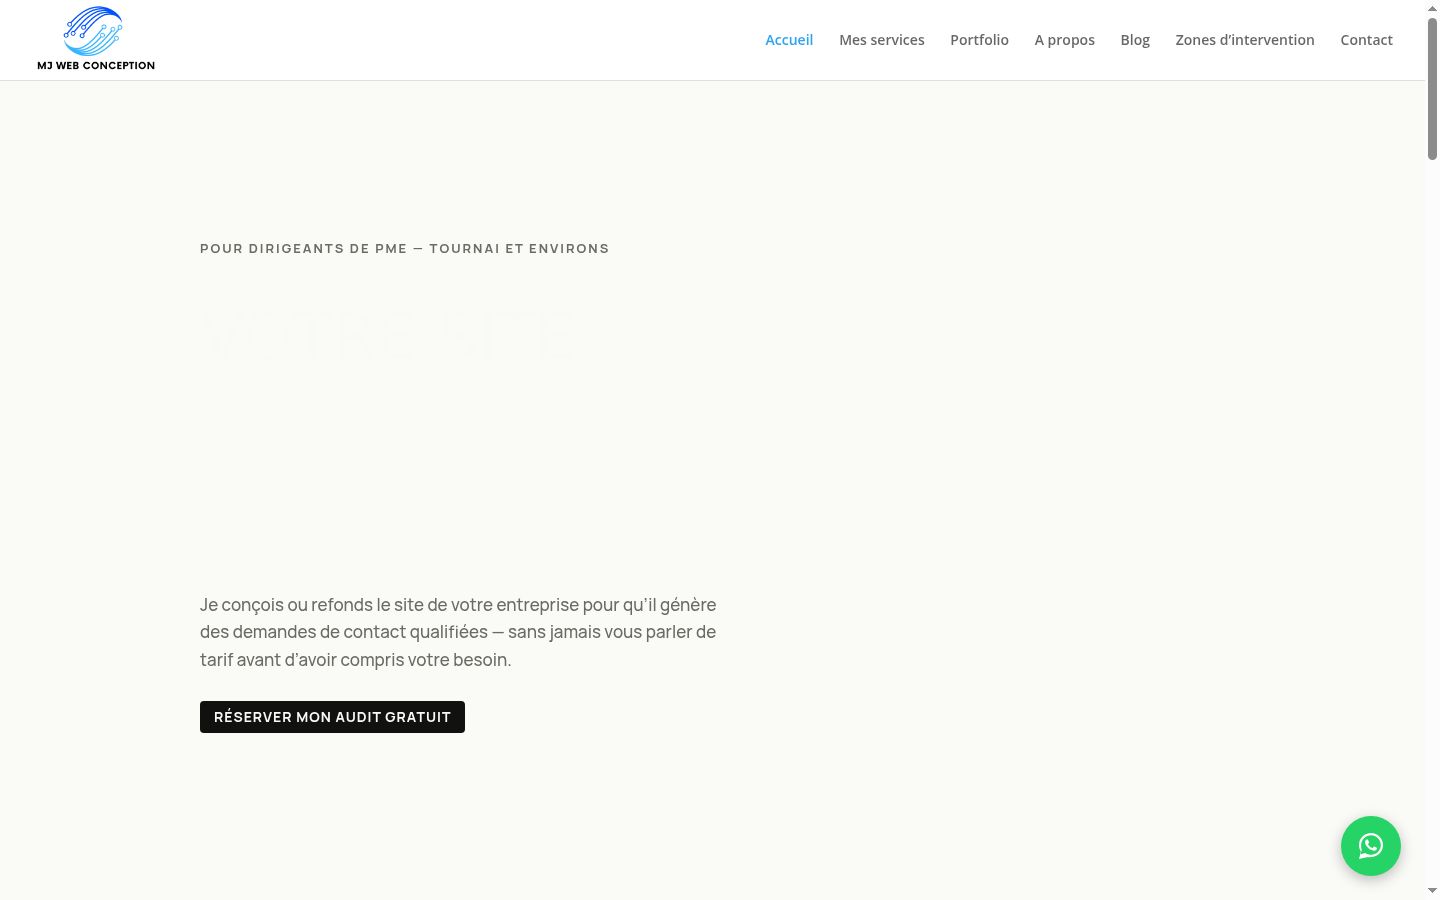Go to the Contact page
1440x900 pixels.
point(1366,40)
